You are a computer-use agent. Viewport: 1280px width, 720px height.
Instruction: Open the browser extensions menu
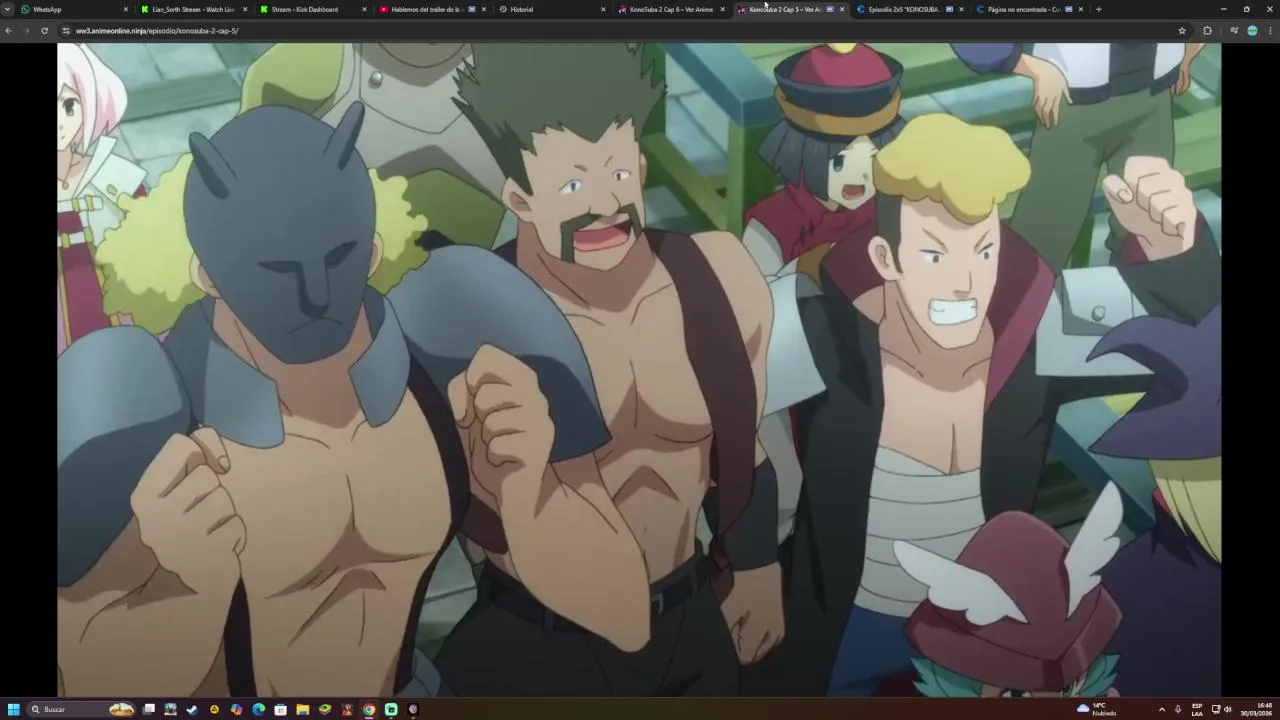pos(1207,31)
